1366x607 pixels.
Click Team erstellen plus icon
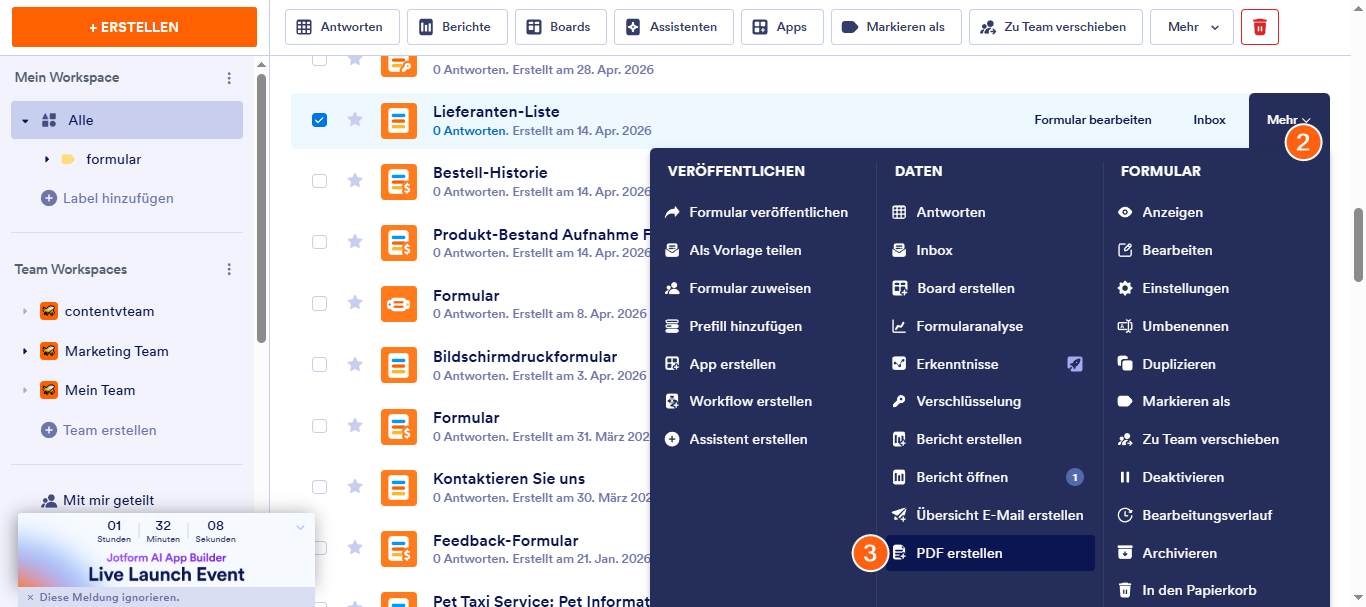click(x=48, y=430)
